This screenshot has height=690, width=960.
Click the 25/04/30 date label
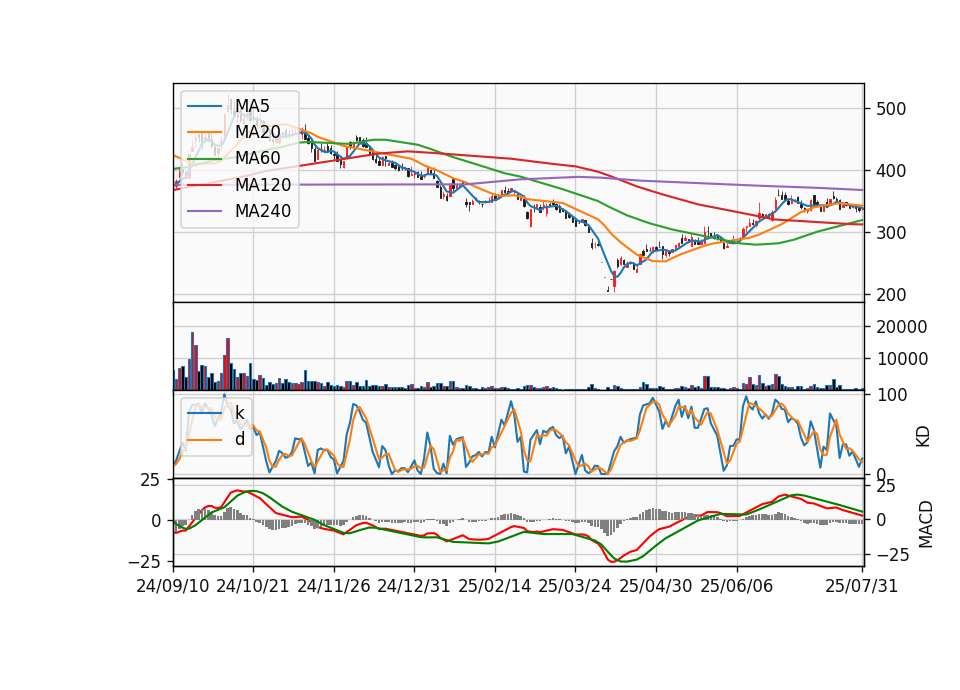click(656, 586)
